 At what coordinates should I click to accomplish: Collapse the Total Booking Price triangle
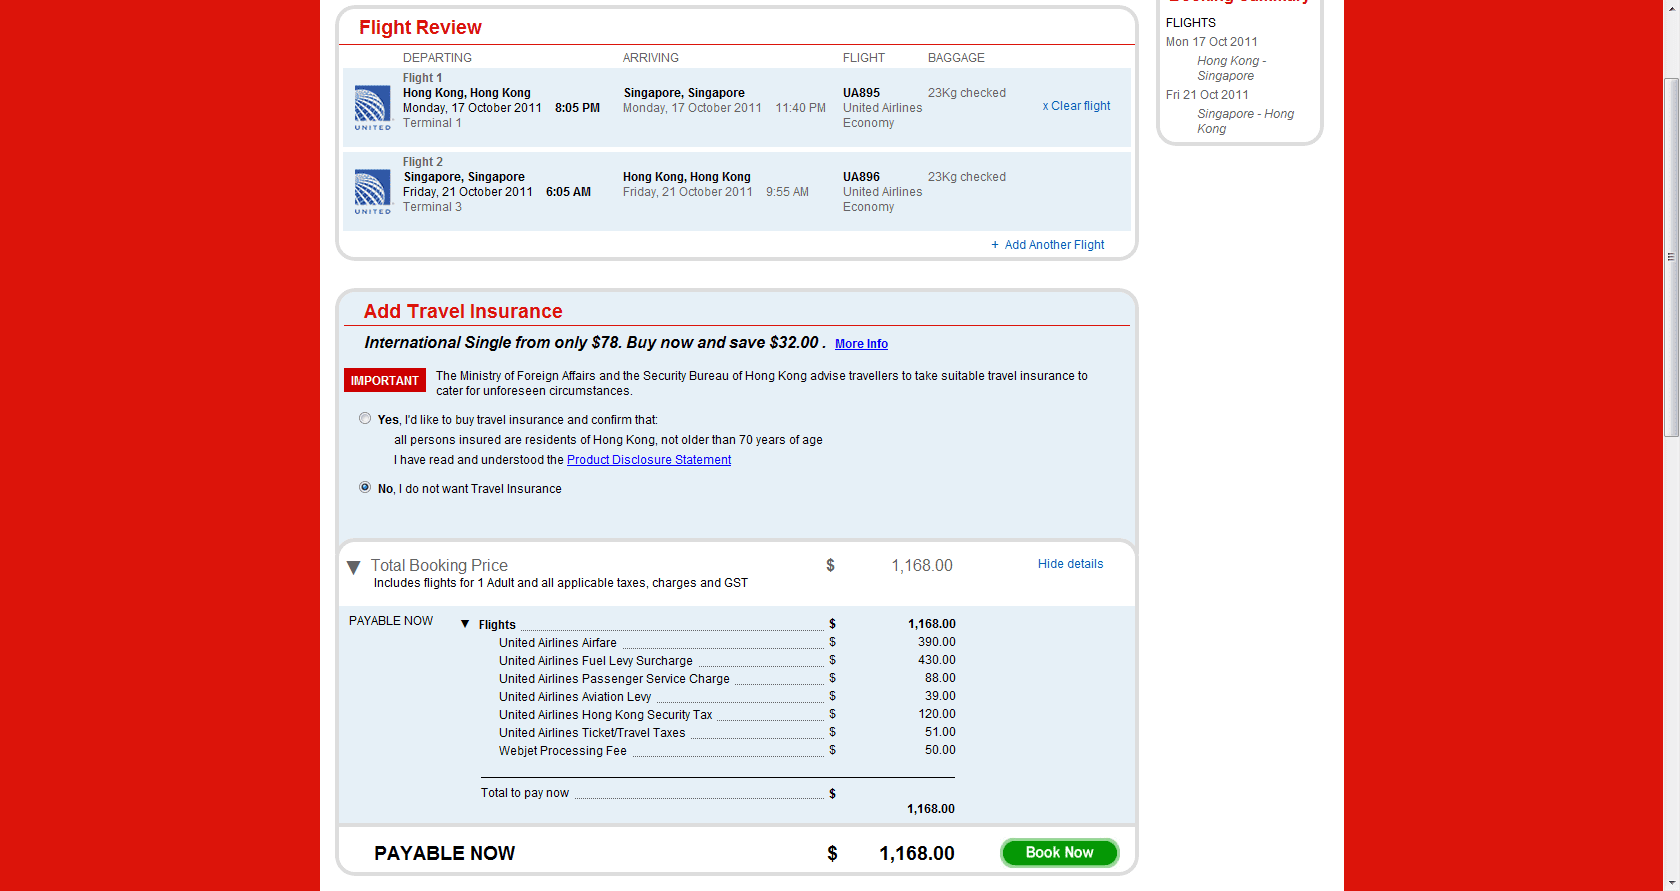353,568
